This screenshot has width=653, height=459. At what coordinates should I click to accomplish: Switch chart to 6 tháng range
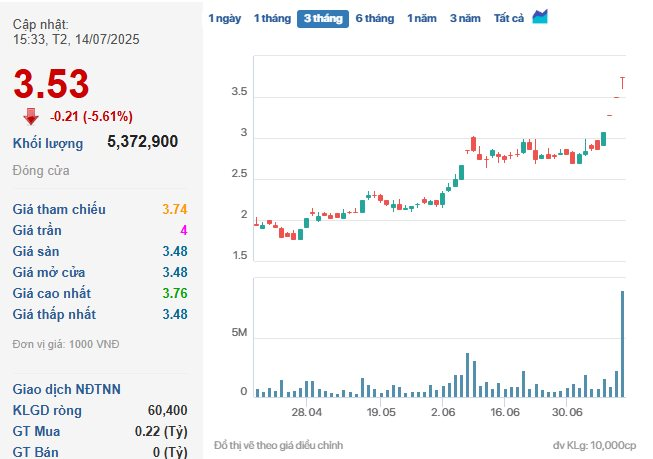click(x=375, y=18)
